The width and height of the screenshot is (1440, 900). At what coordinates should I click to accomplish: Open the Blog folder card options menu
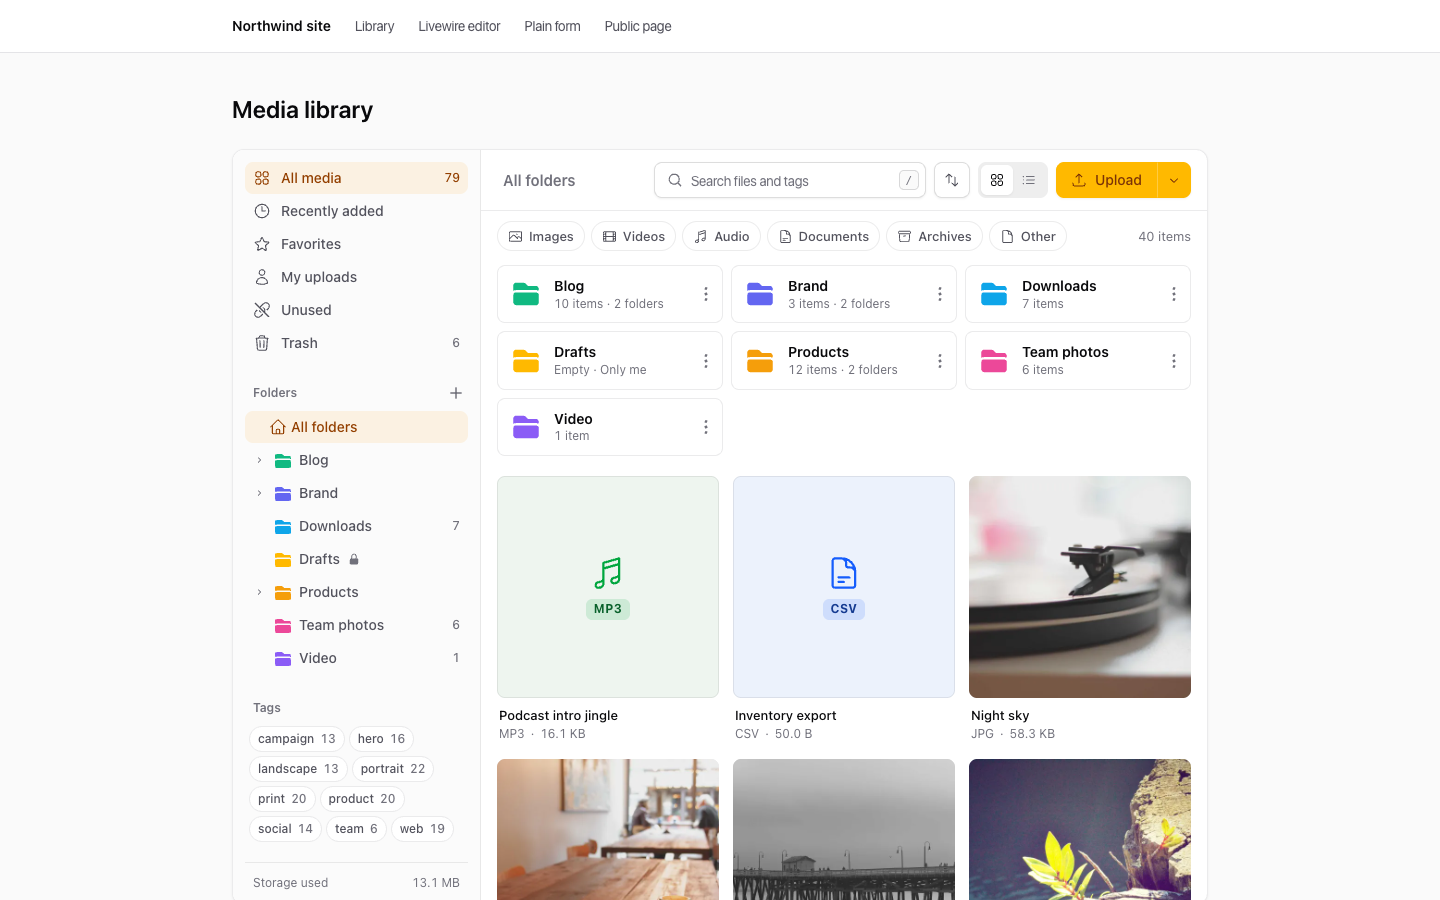[x=706, y=294]
